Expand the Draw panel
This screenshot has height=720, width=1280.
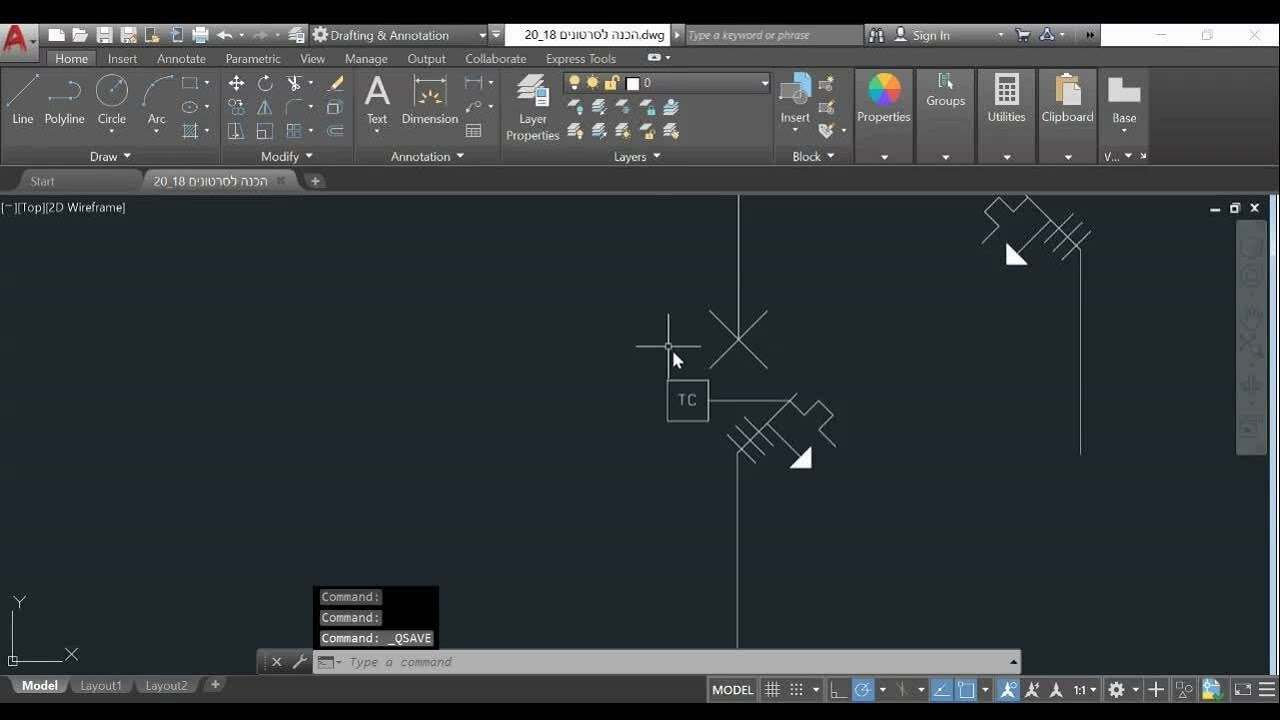pyautogui.click(x=111, y=156)
